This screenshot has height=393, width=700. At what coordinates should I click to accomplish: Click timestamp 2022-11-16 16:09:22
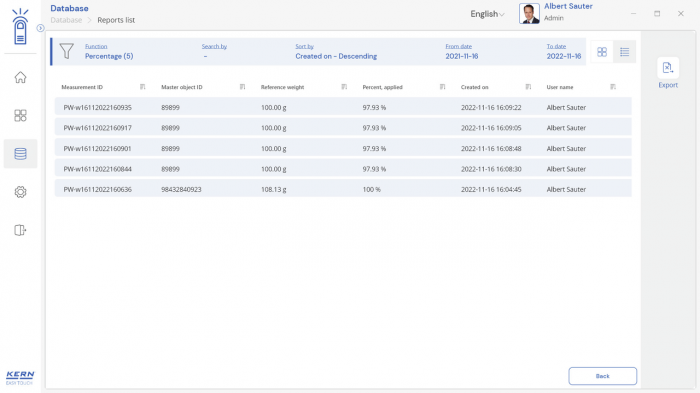click(x=491, y=108)
